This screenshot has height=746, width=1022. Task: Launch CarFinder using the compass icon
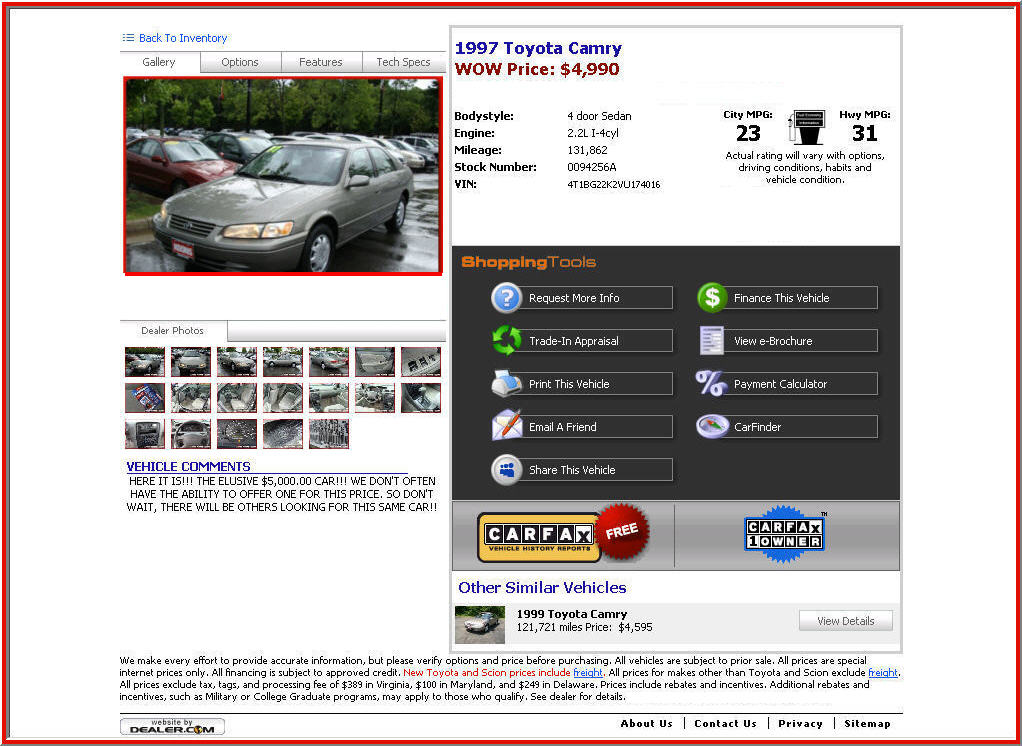(x=712, y=427)
